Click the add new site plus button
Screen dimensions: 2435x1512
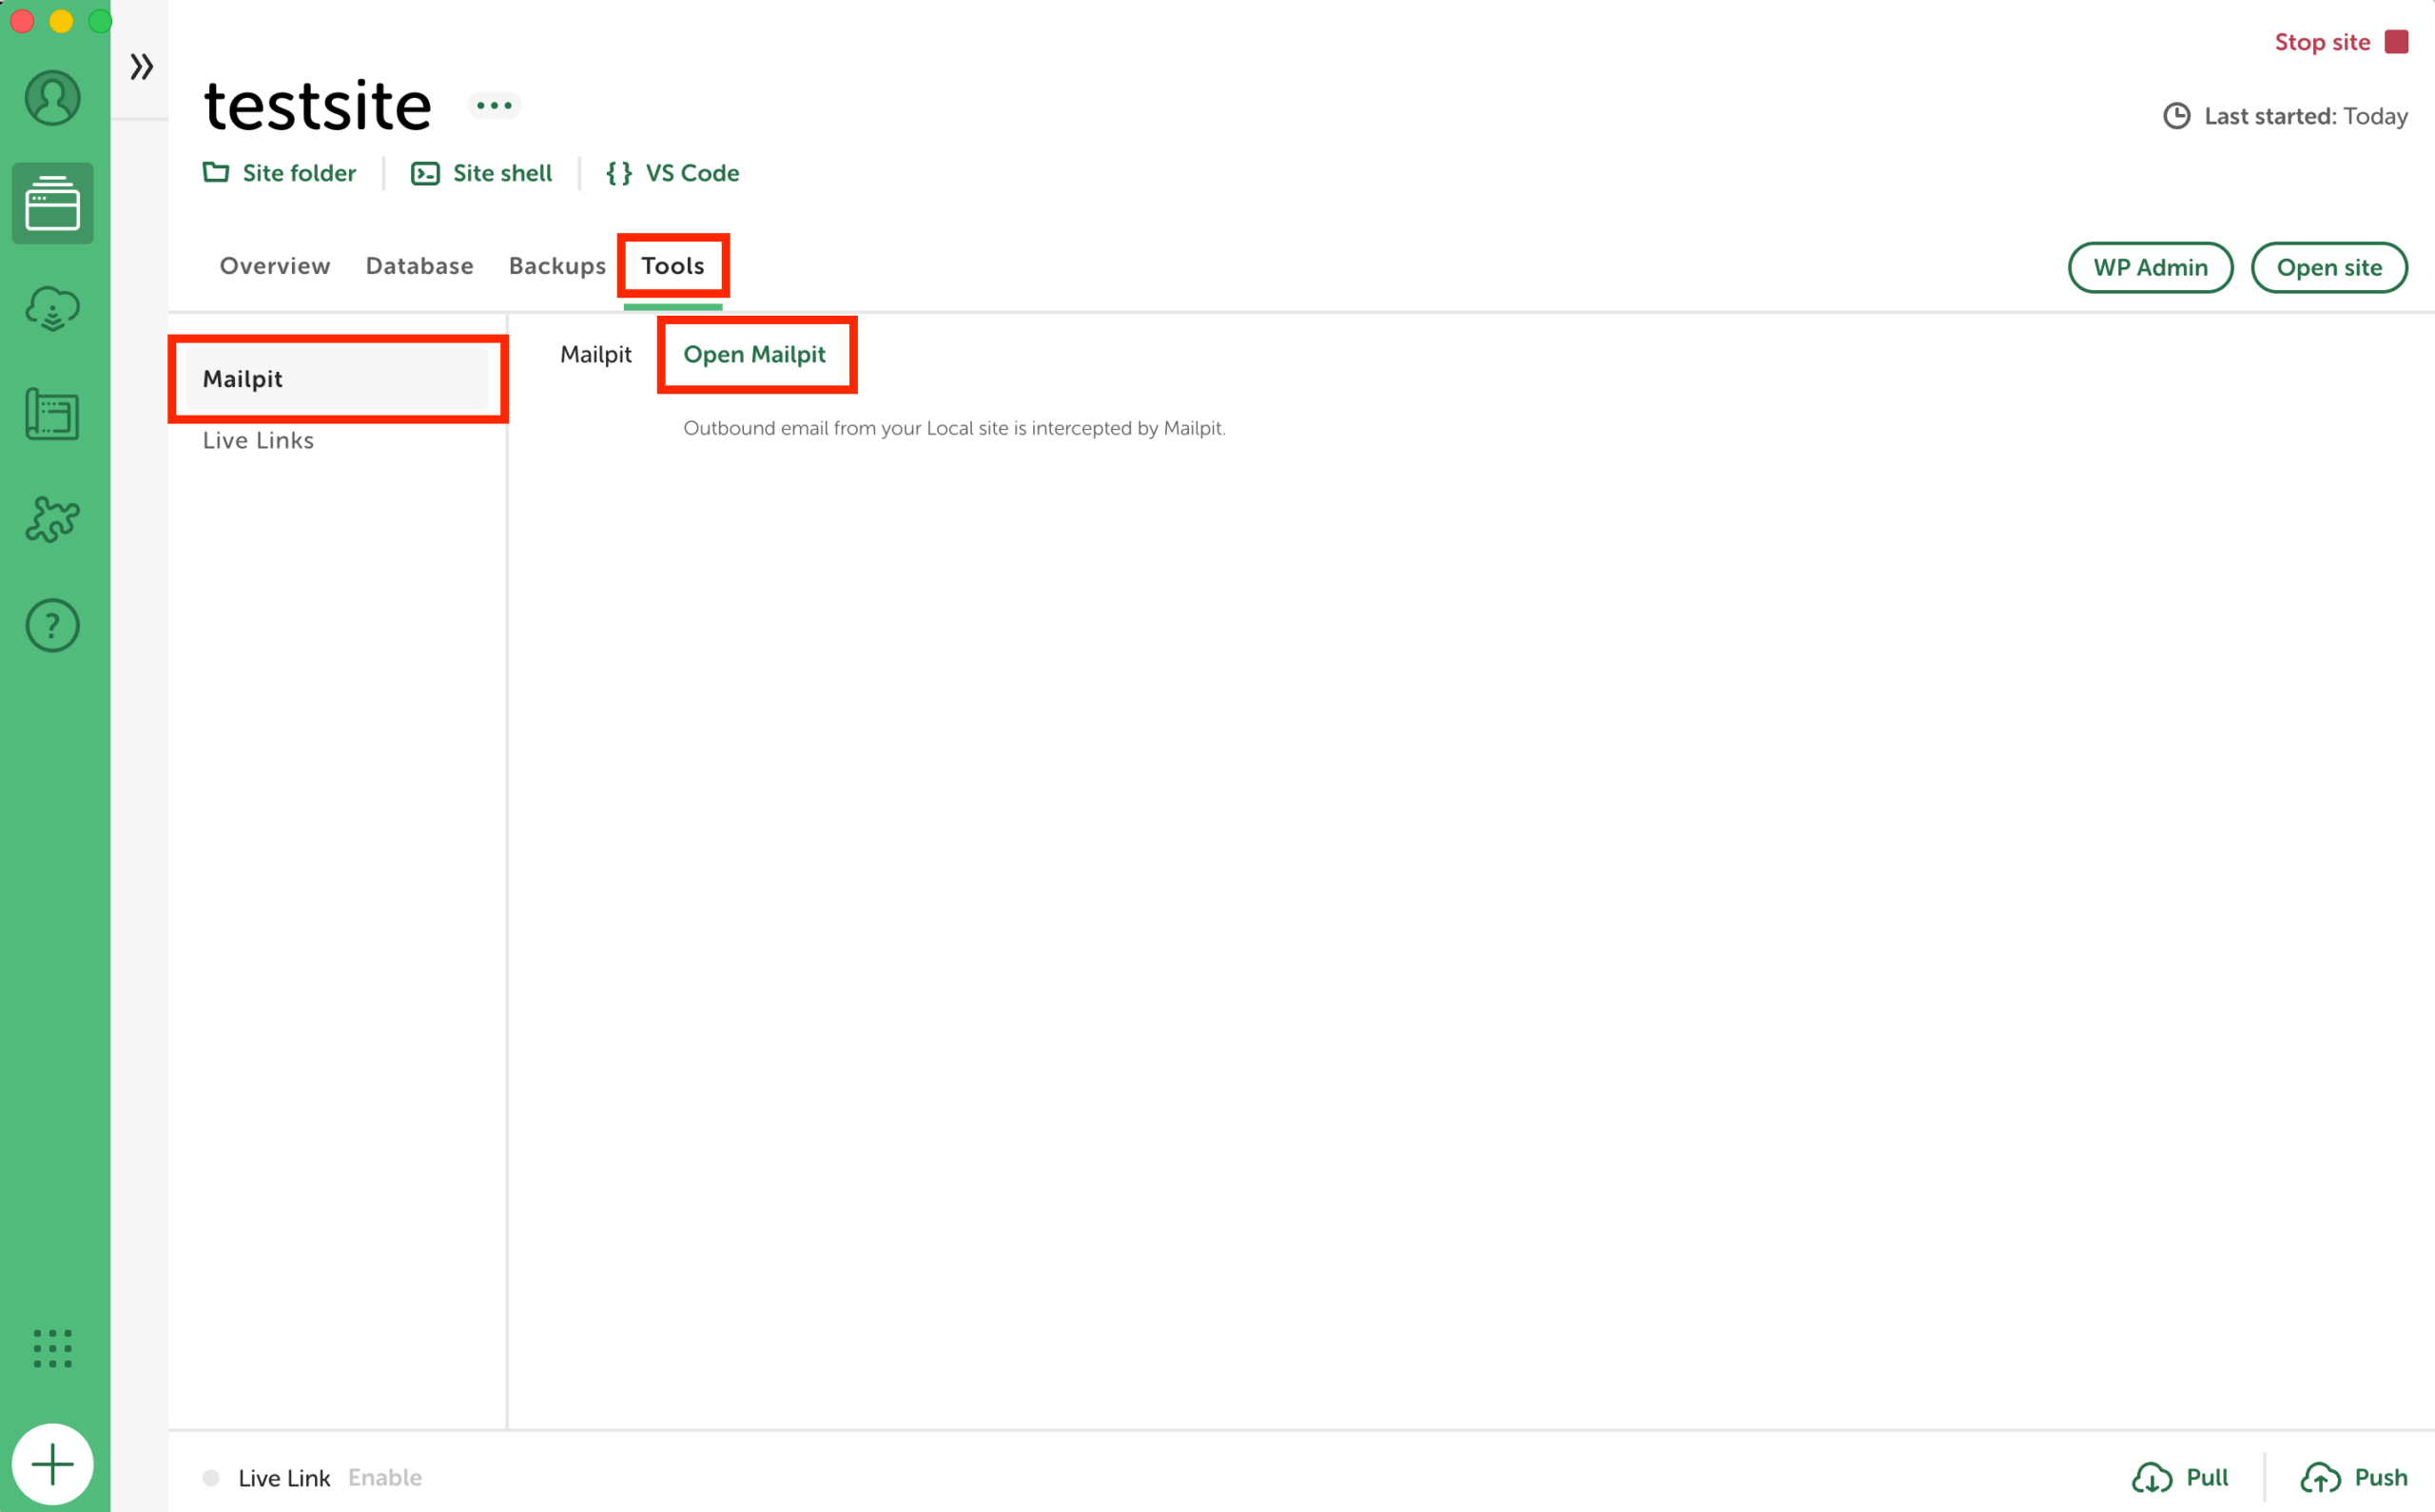[x=52, y=1464]
